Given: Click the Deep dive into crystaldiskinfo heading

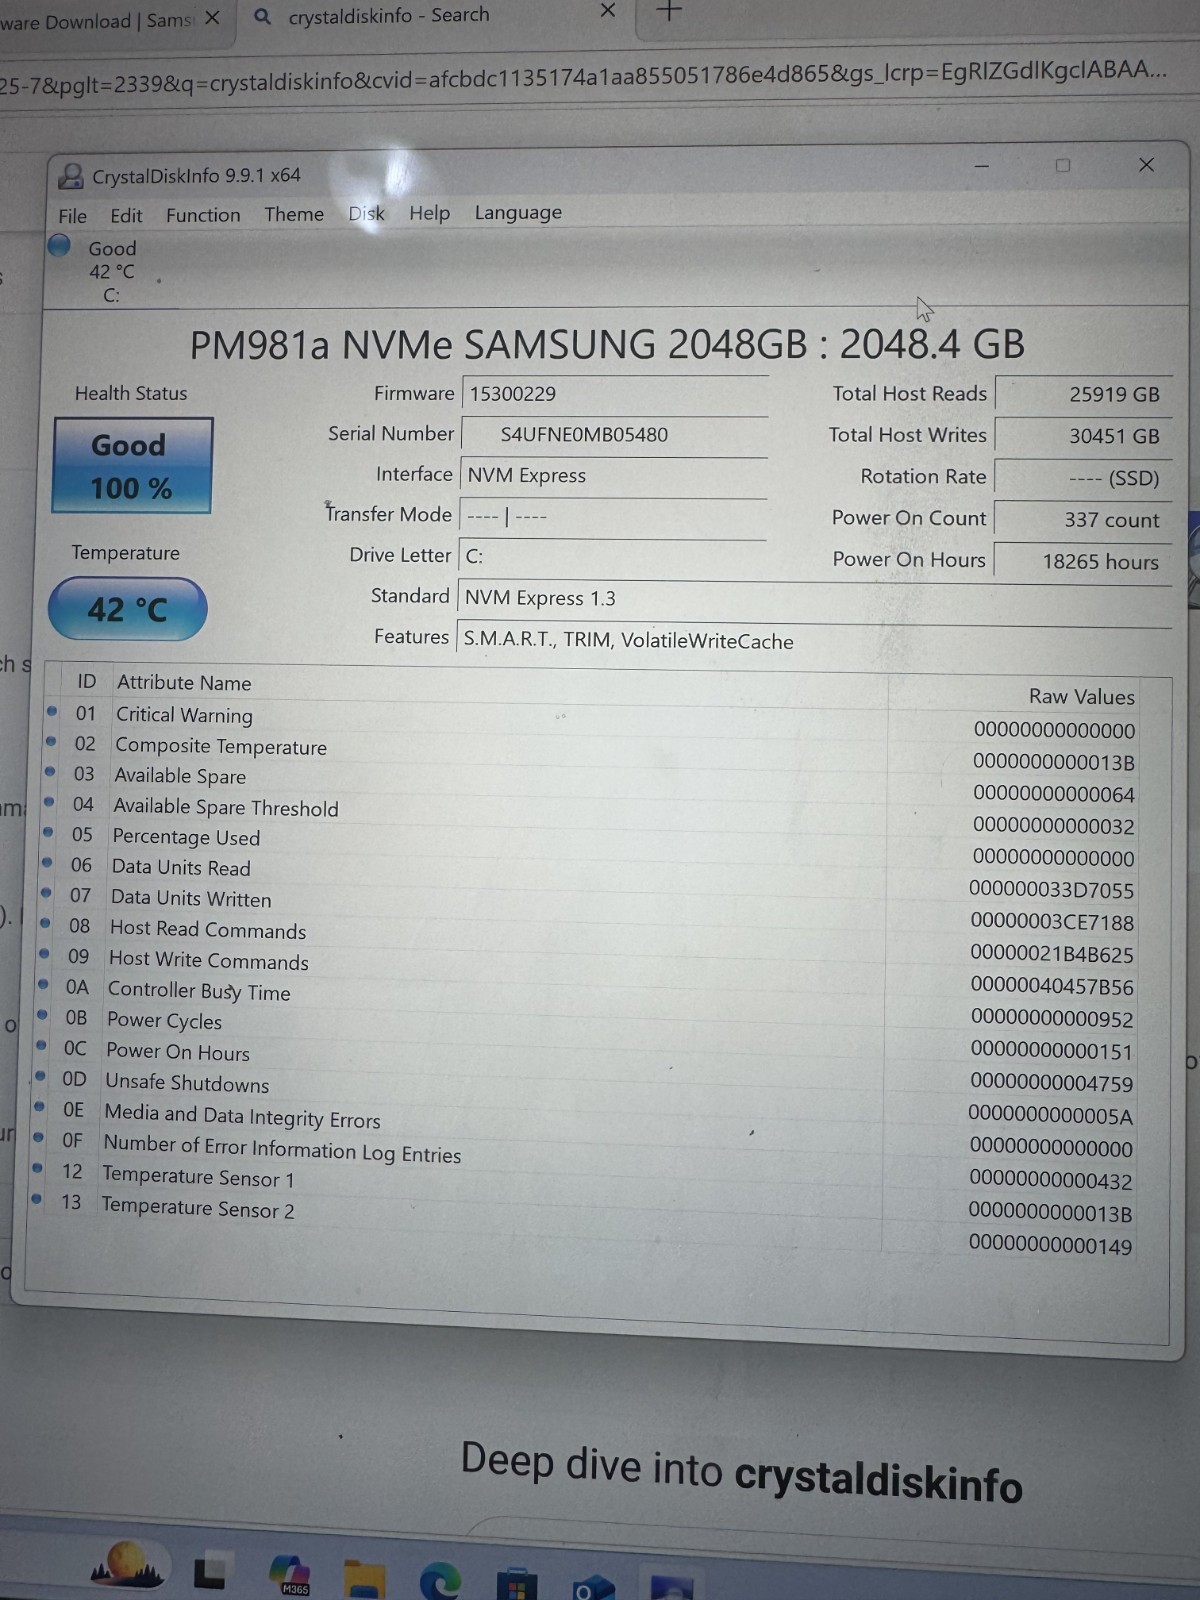Looking at the screenshot, I should click(741, 1472).
